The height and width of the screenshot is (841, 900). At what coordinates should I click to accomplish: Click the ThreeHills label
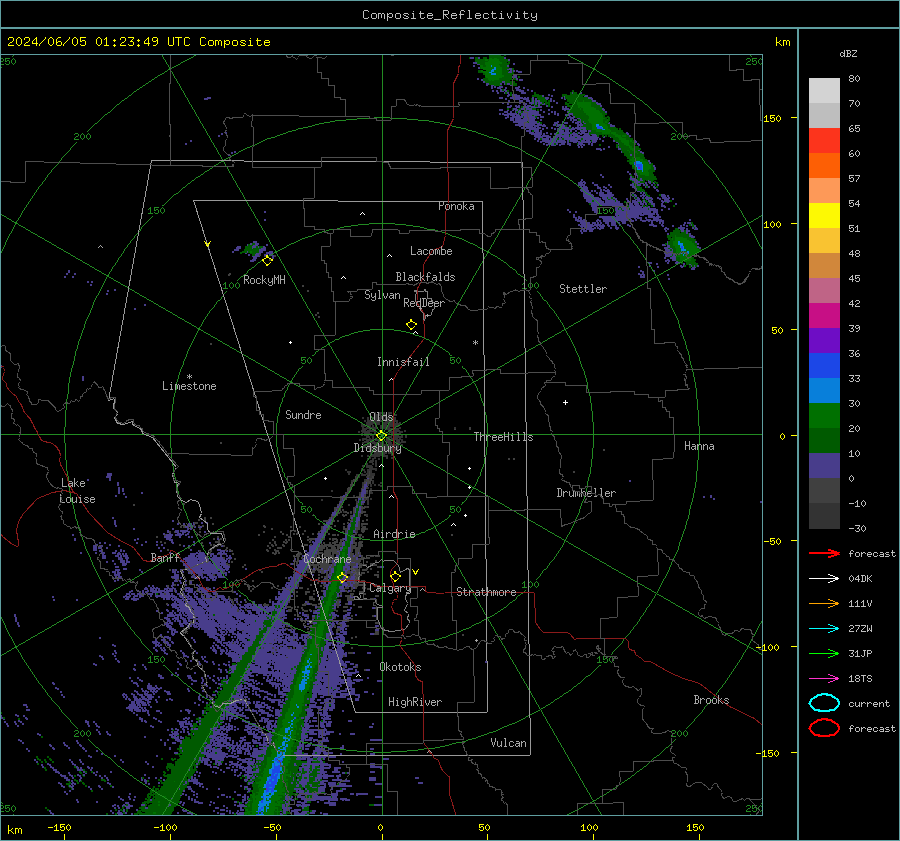[503, 437]
